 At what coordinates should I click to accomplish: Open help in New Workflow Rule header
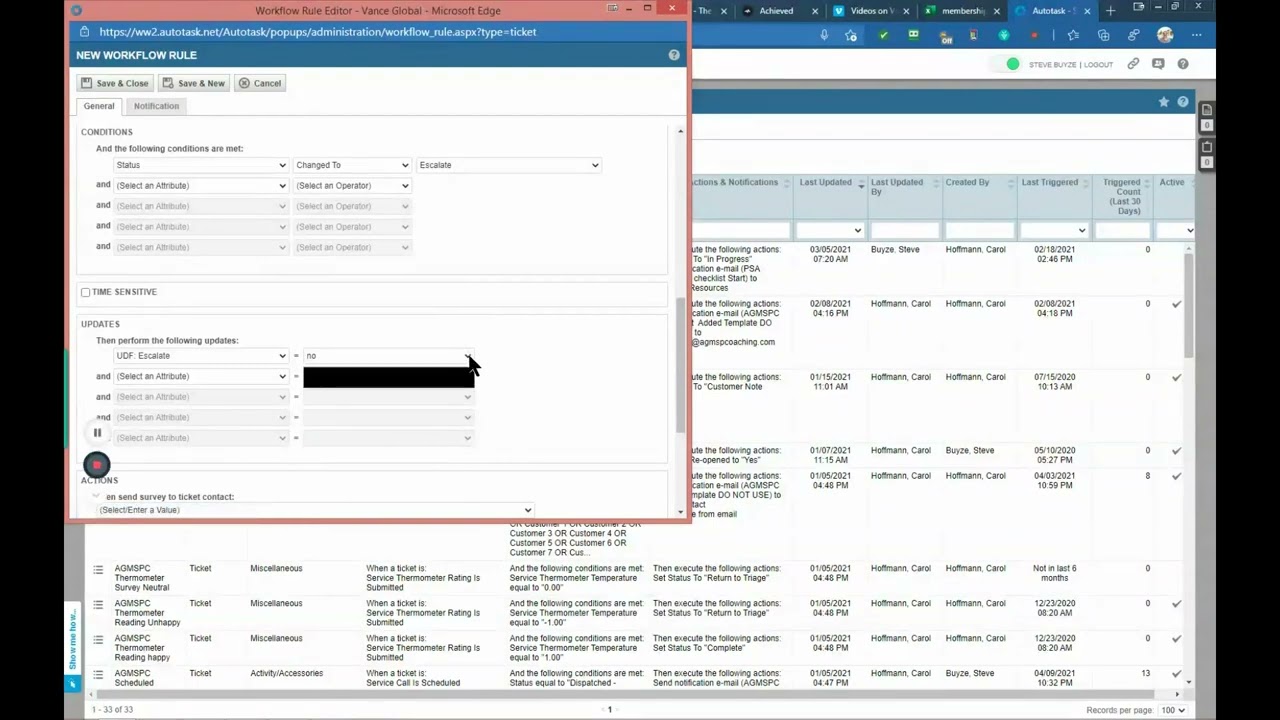point(674,55)
